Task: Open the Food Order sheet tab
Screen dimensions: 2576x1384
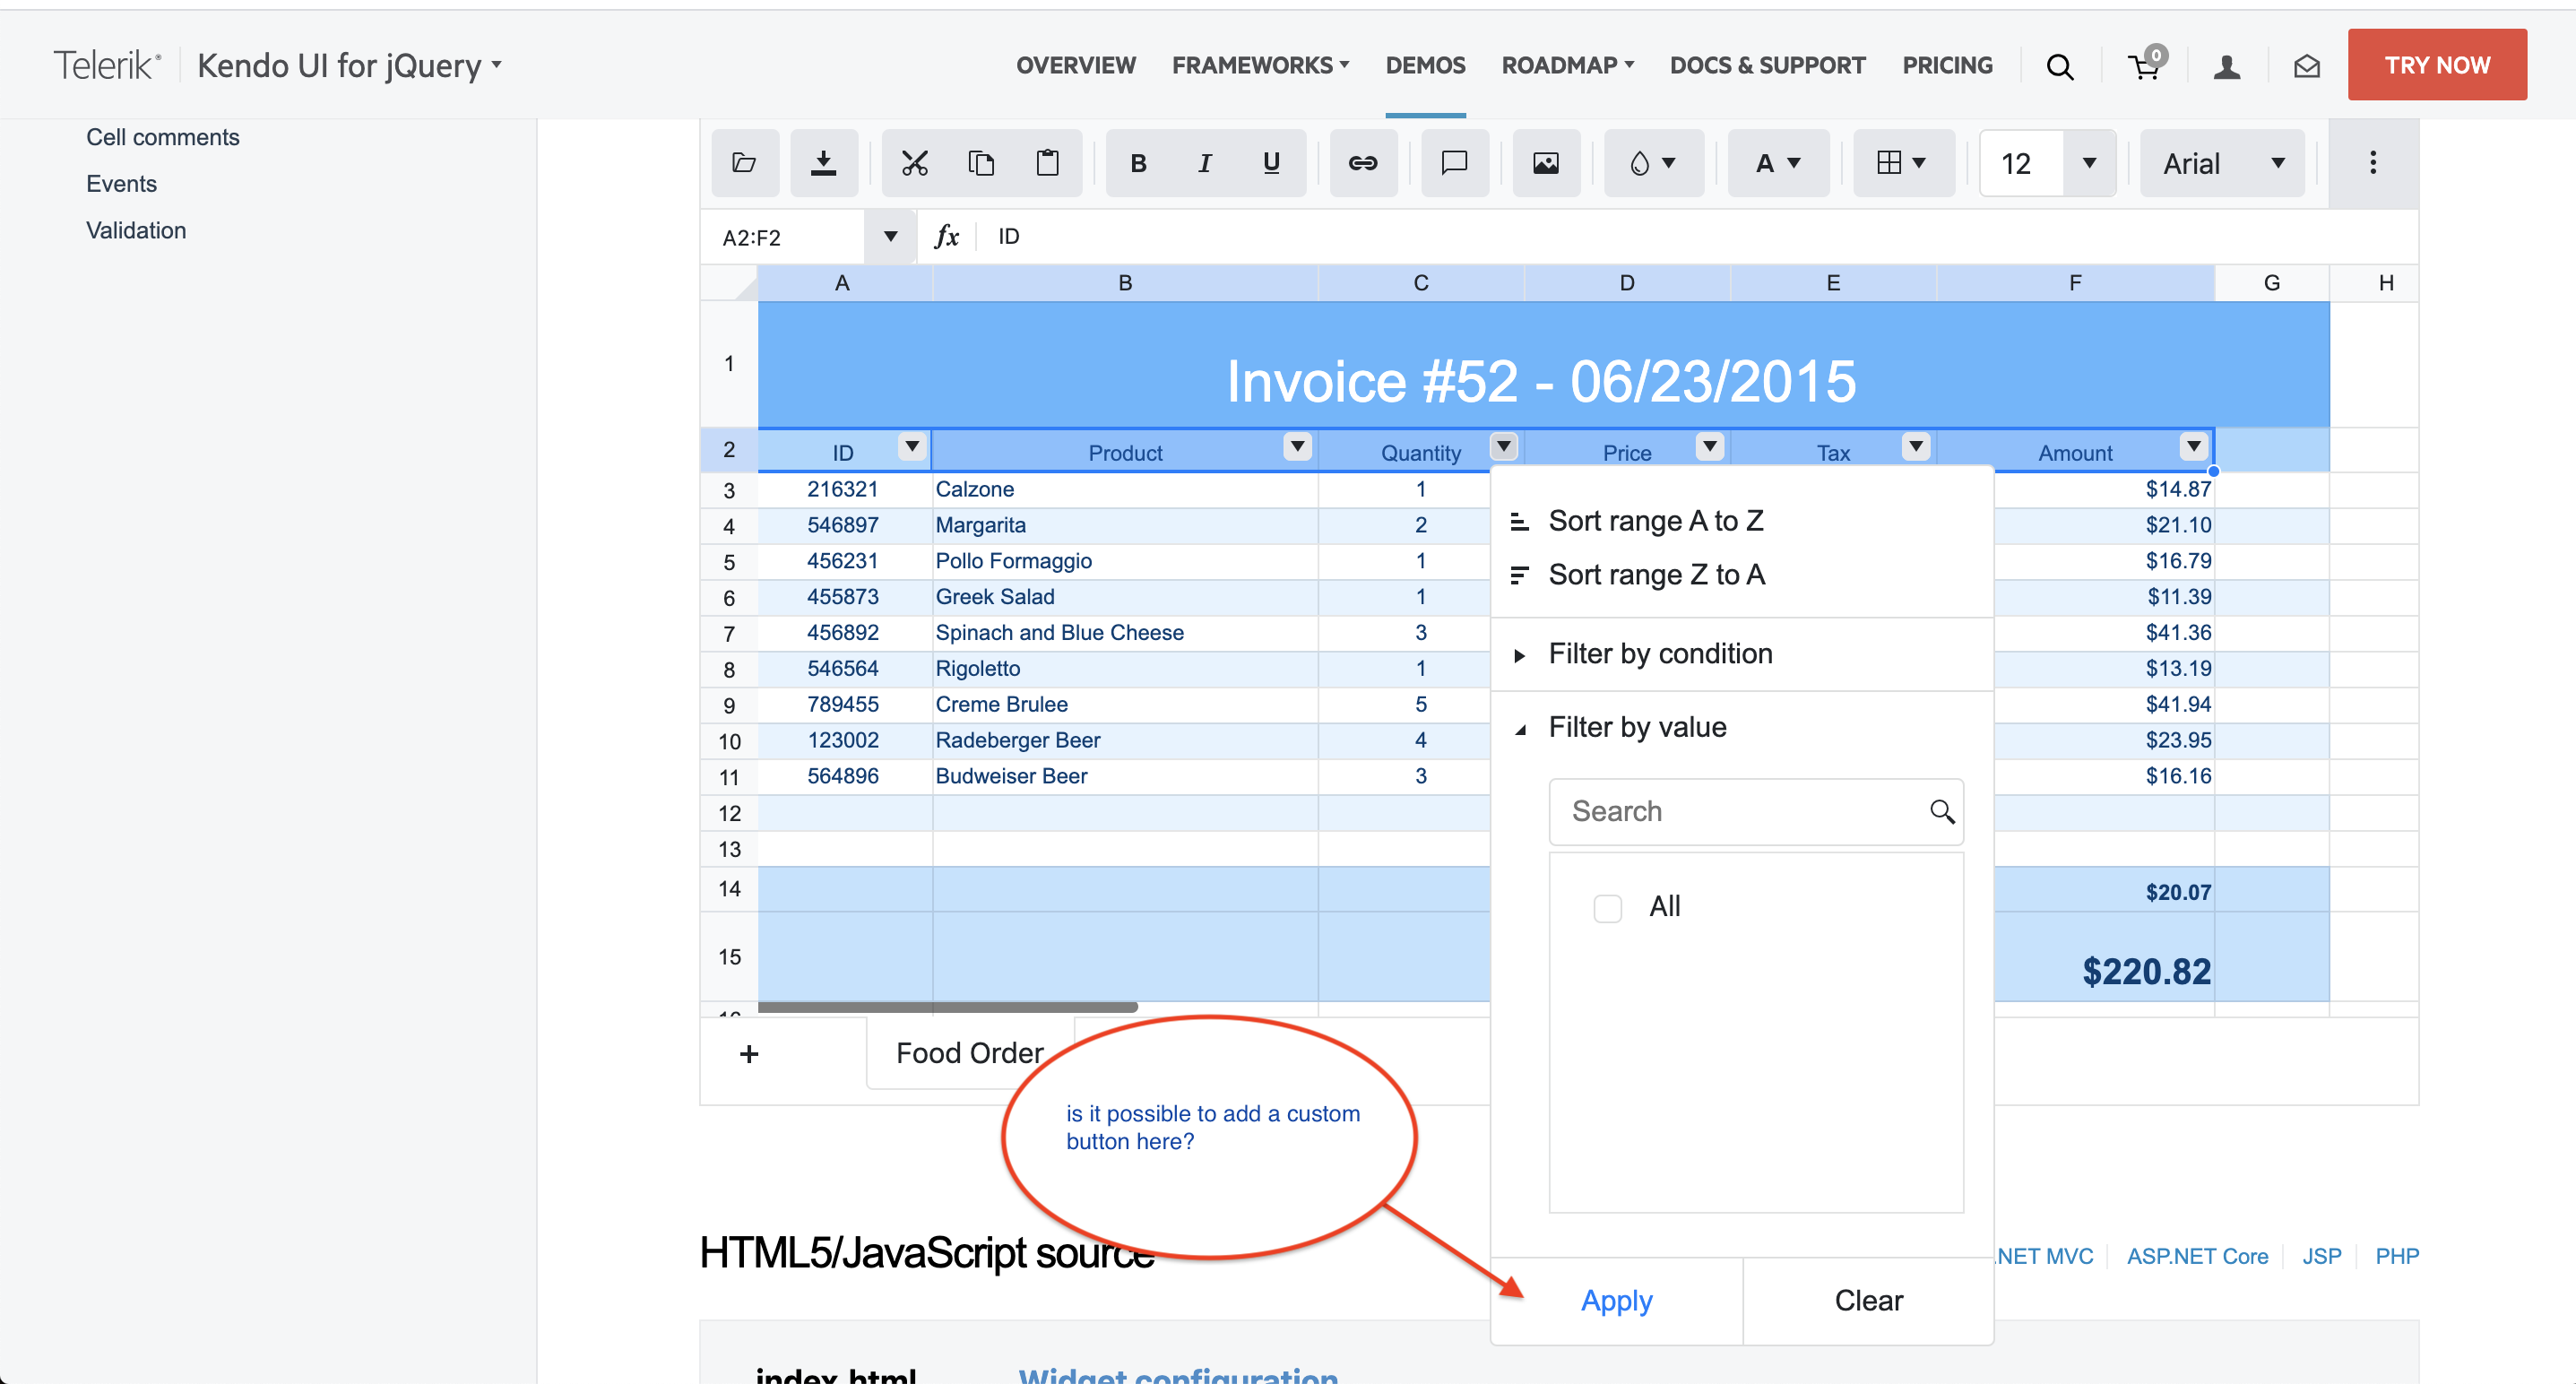Action: pos(969,1053)
